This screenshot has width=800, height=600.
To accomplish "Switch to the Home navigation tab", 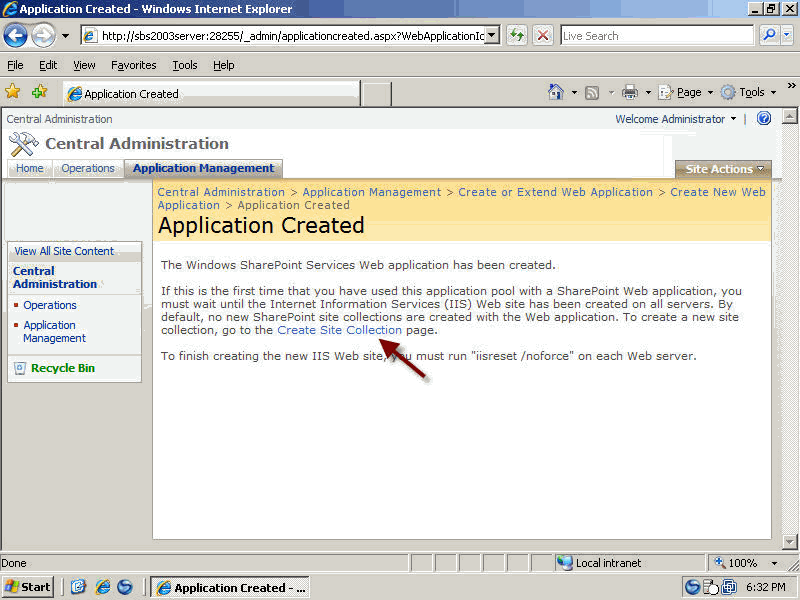I will [x=30, y=168].
